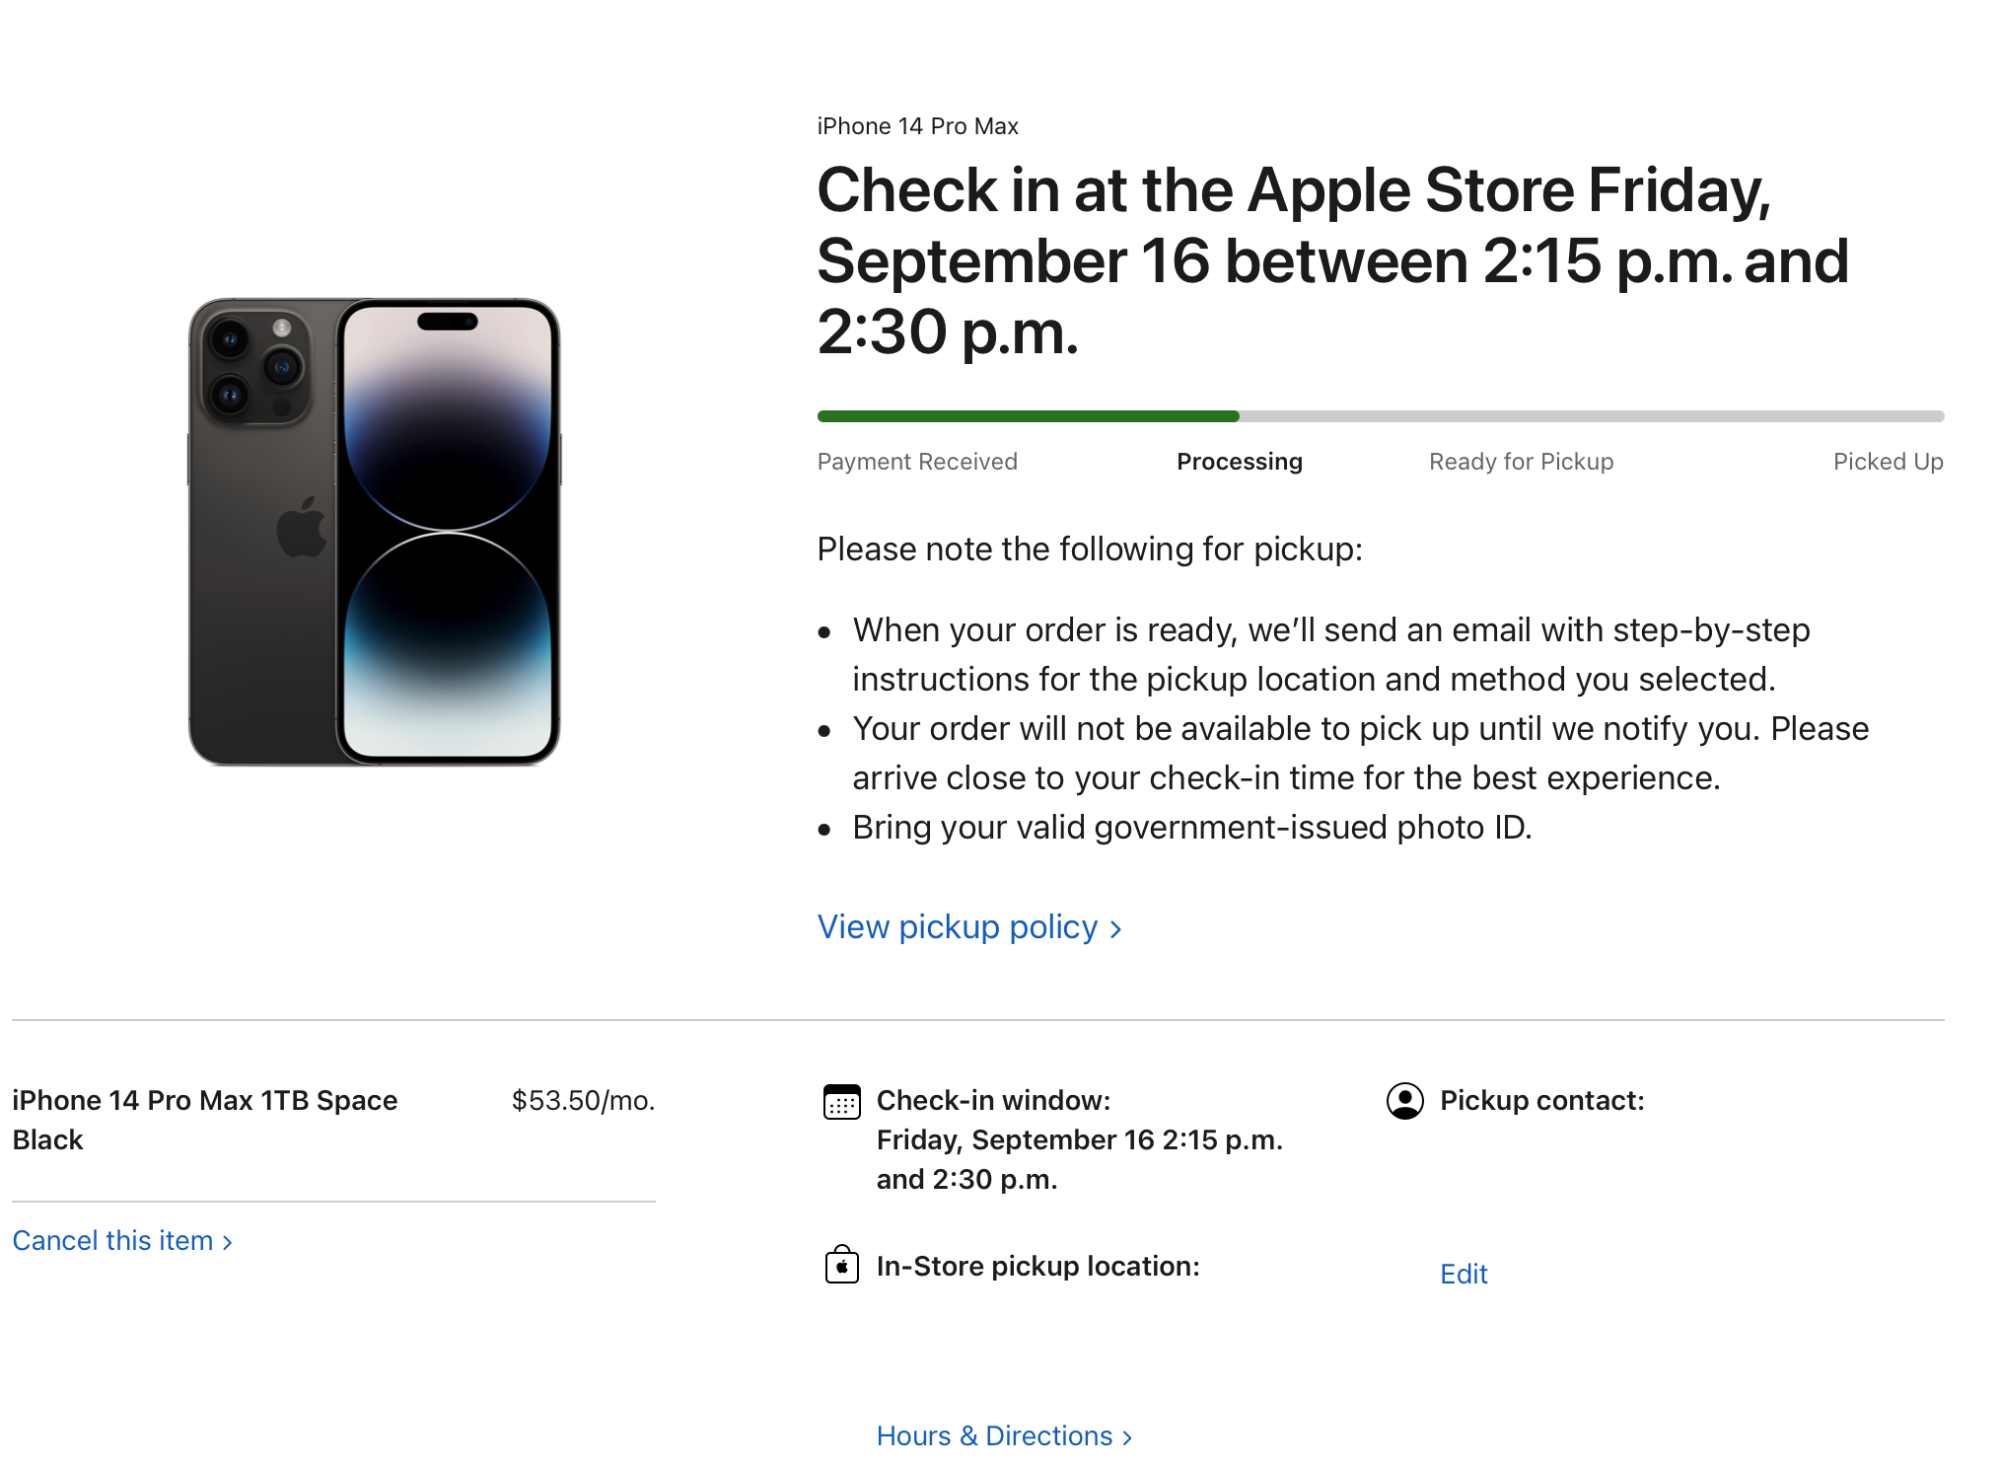Image resolution: width=2000 pixels, height=1466 pixels.
Task: Open Hours & Directions link
Action: point(994,1435)
